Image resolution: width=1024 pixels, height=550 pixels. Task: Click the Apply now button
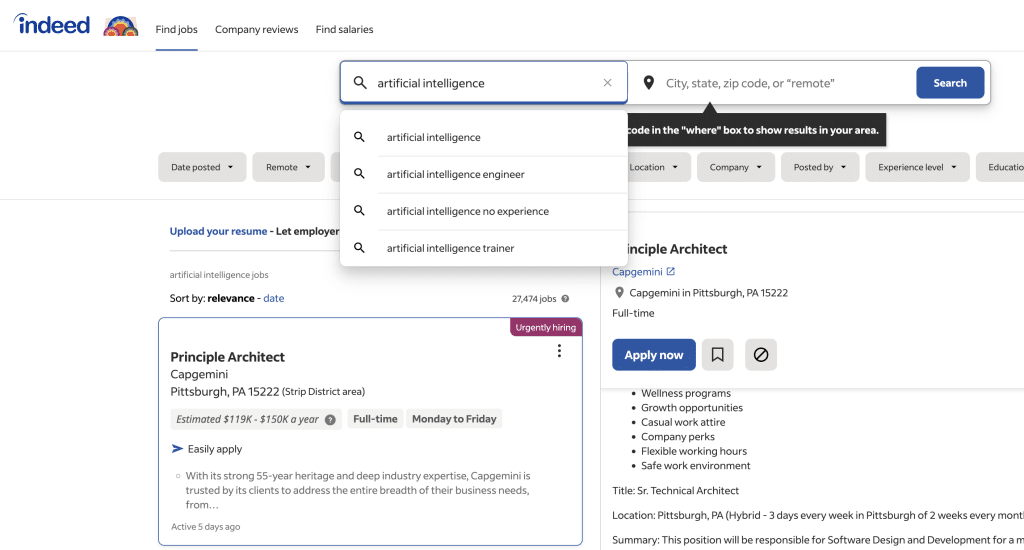pos(653,355)
